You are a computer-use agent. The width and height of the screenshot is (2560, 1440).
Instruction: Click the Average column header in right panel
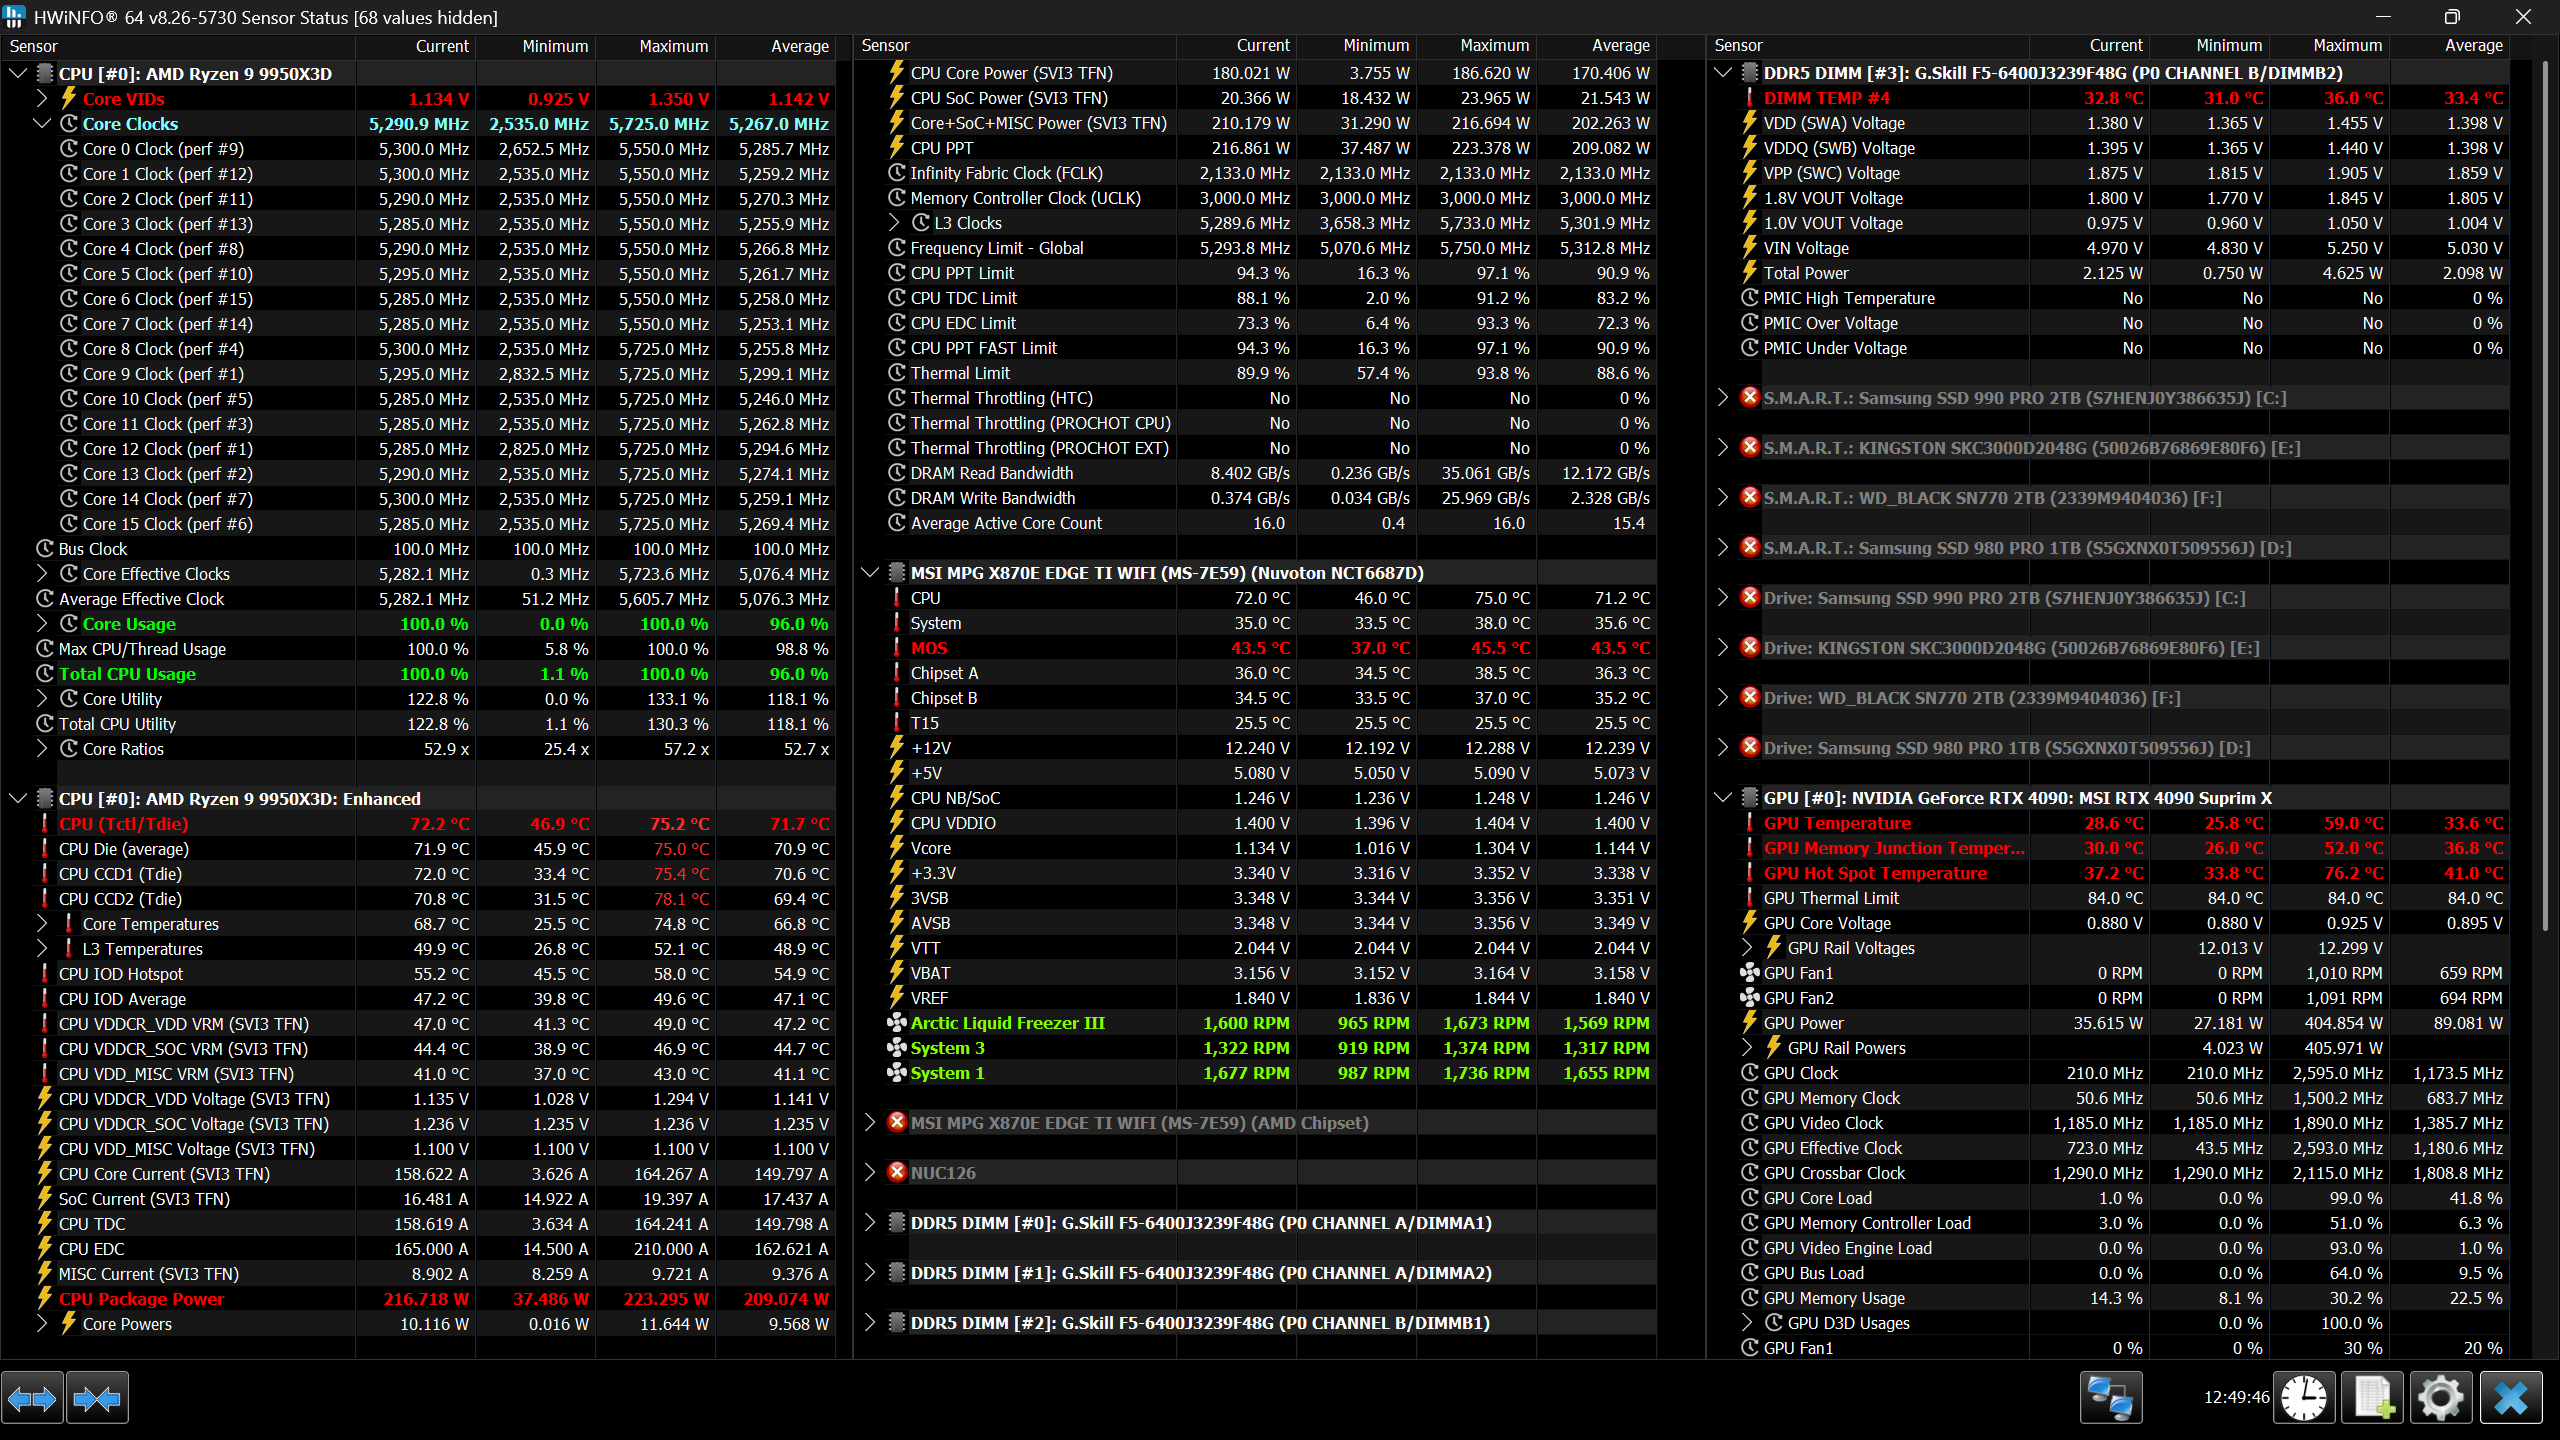point(2449,46)
